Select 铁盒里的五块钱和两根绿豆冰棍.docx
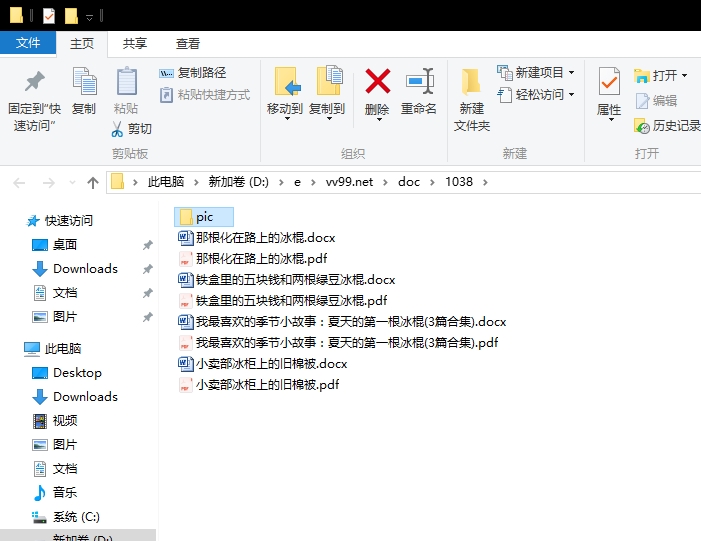 click(x=287, y=279)
